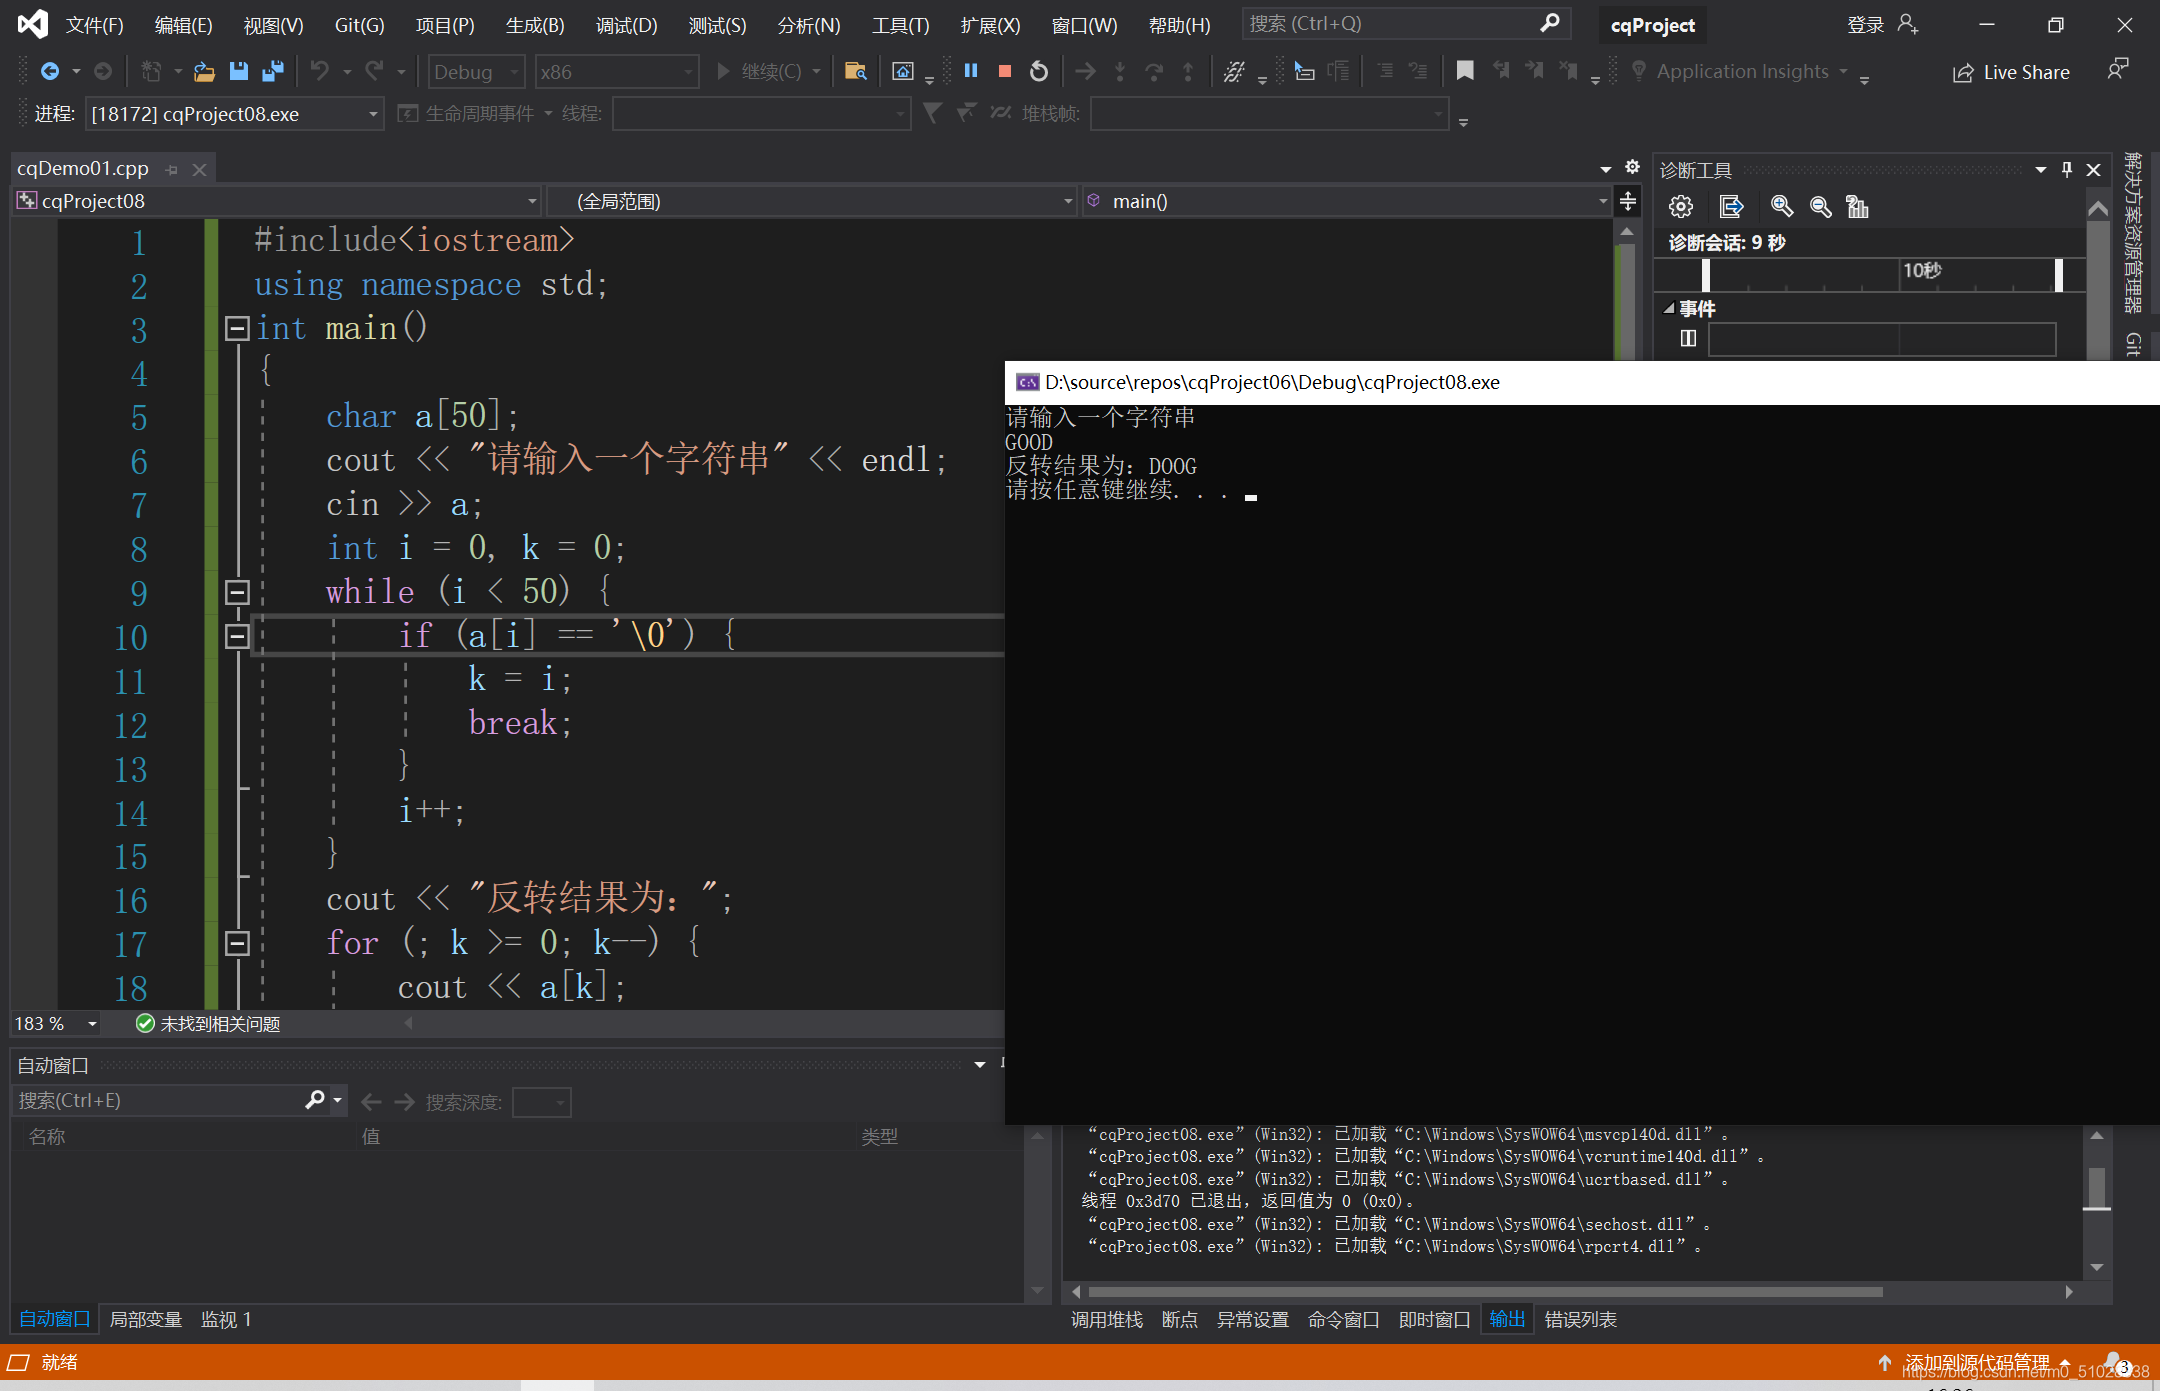Toggle a bookmark on the current line
Image resolution: width=2160 pixels, height=1391 pixels.
(1465, 71)
